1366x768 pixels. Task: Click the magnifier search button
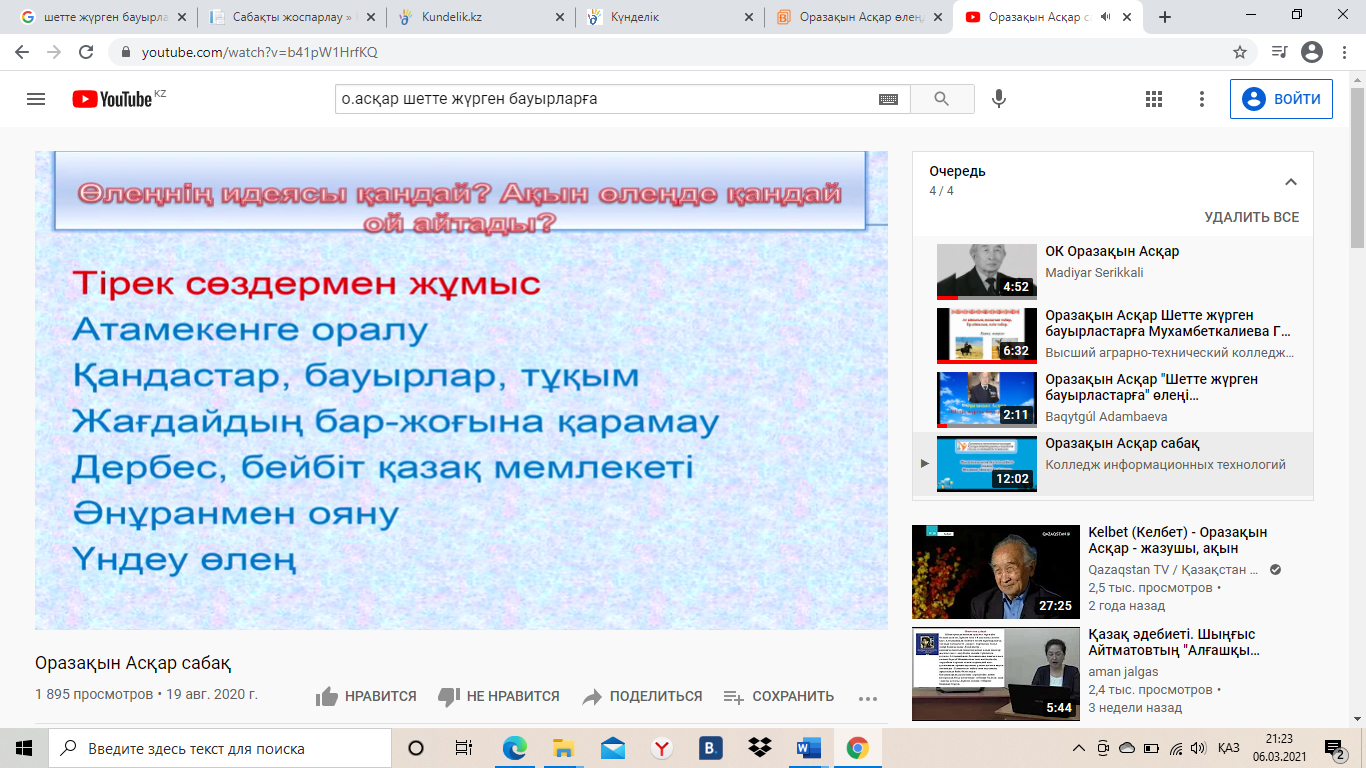pyautogui.click(x=941, y=99)
